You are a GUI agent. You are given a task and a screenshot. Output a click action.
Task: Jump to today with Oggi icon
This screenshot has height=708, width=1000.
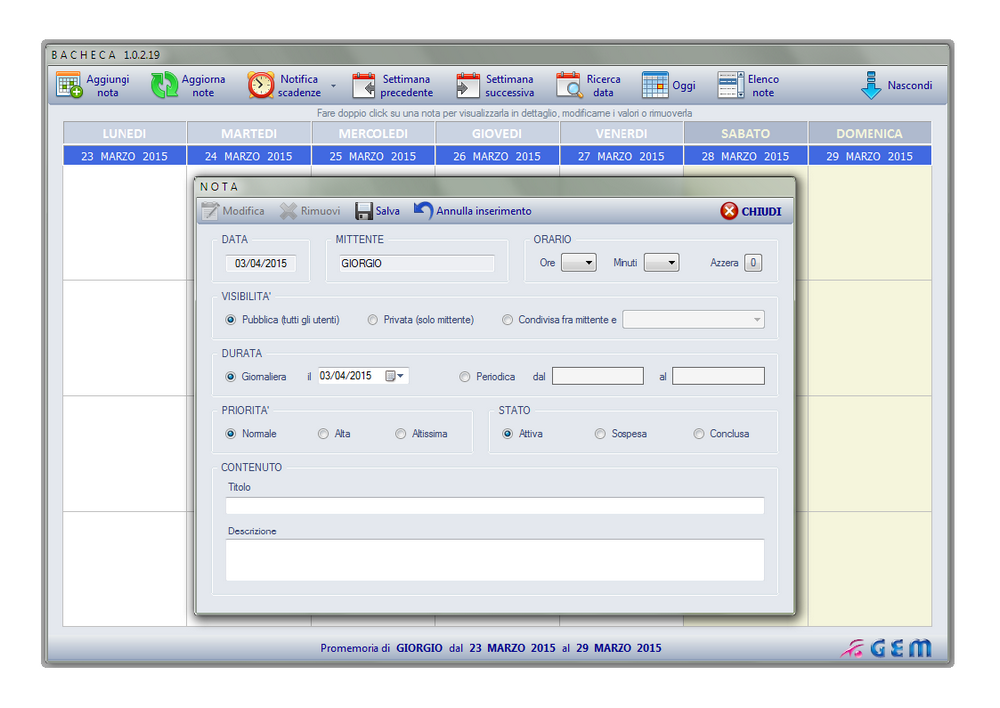tap(655, 86)
